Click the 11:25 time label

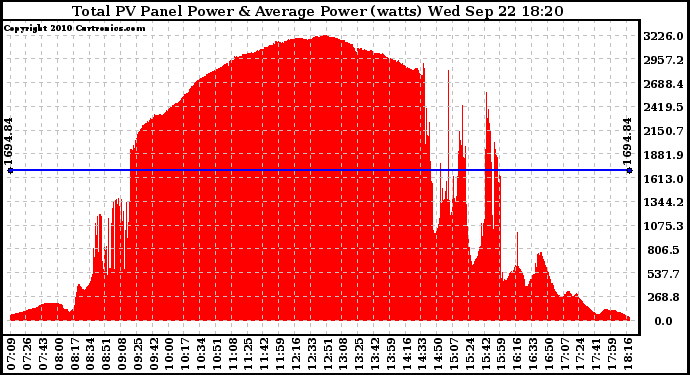247,355
